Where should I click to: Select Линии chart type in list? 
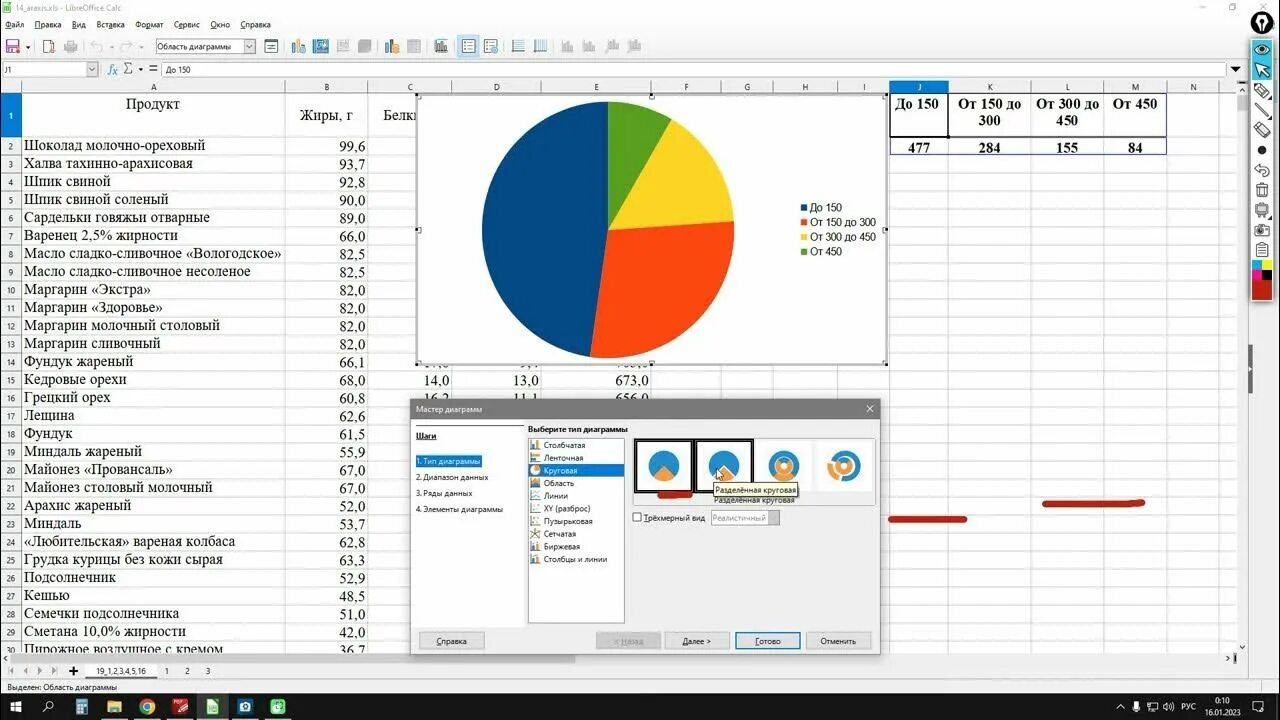576,496
